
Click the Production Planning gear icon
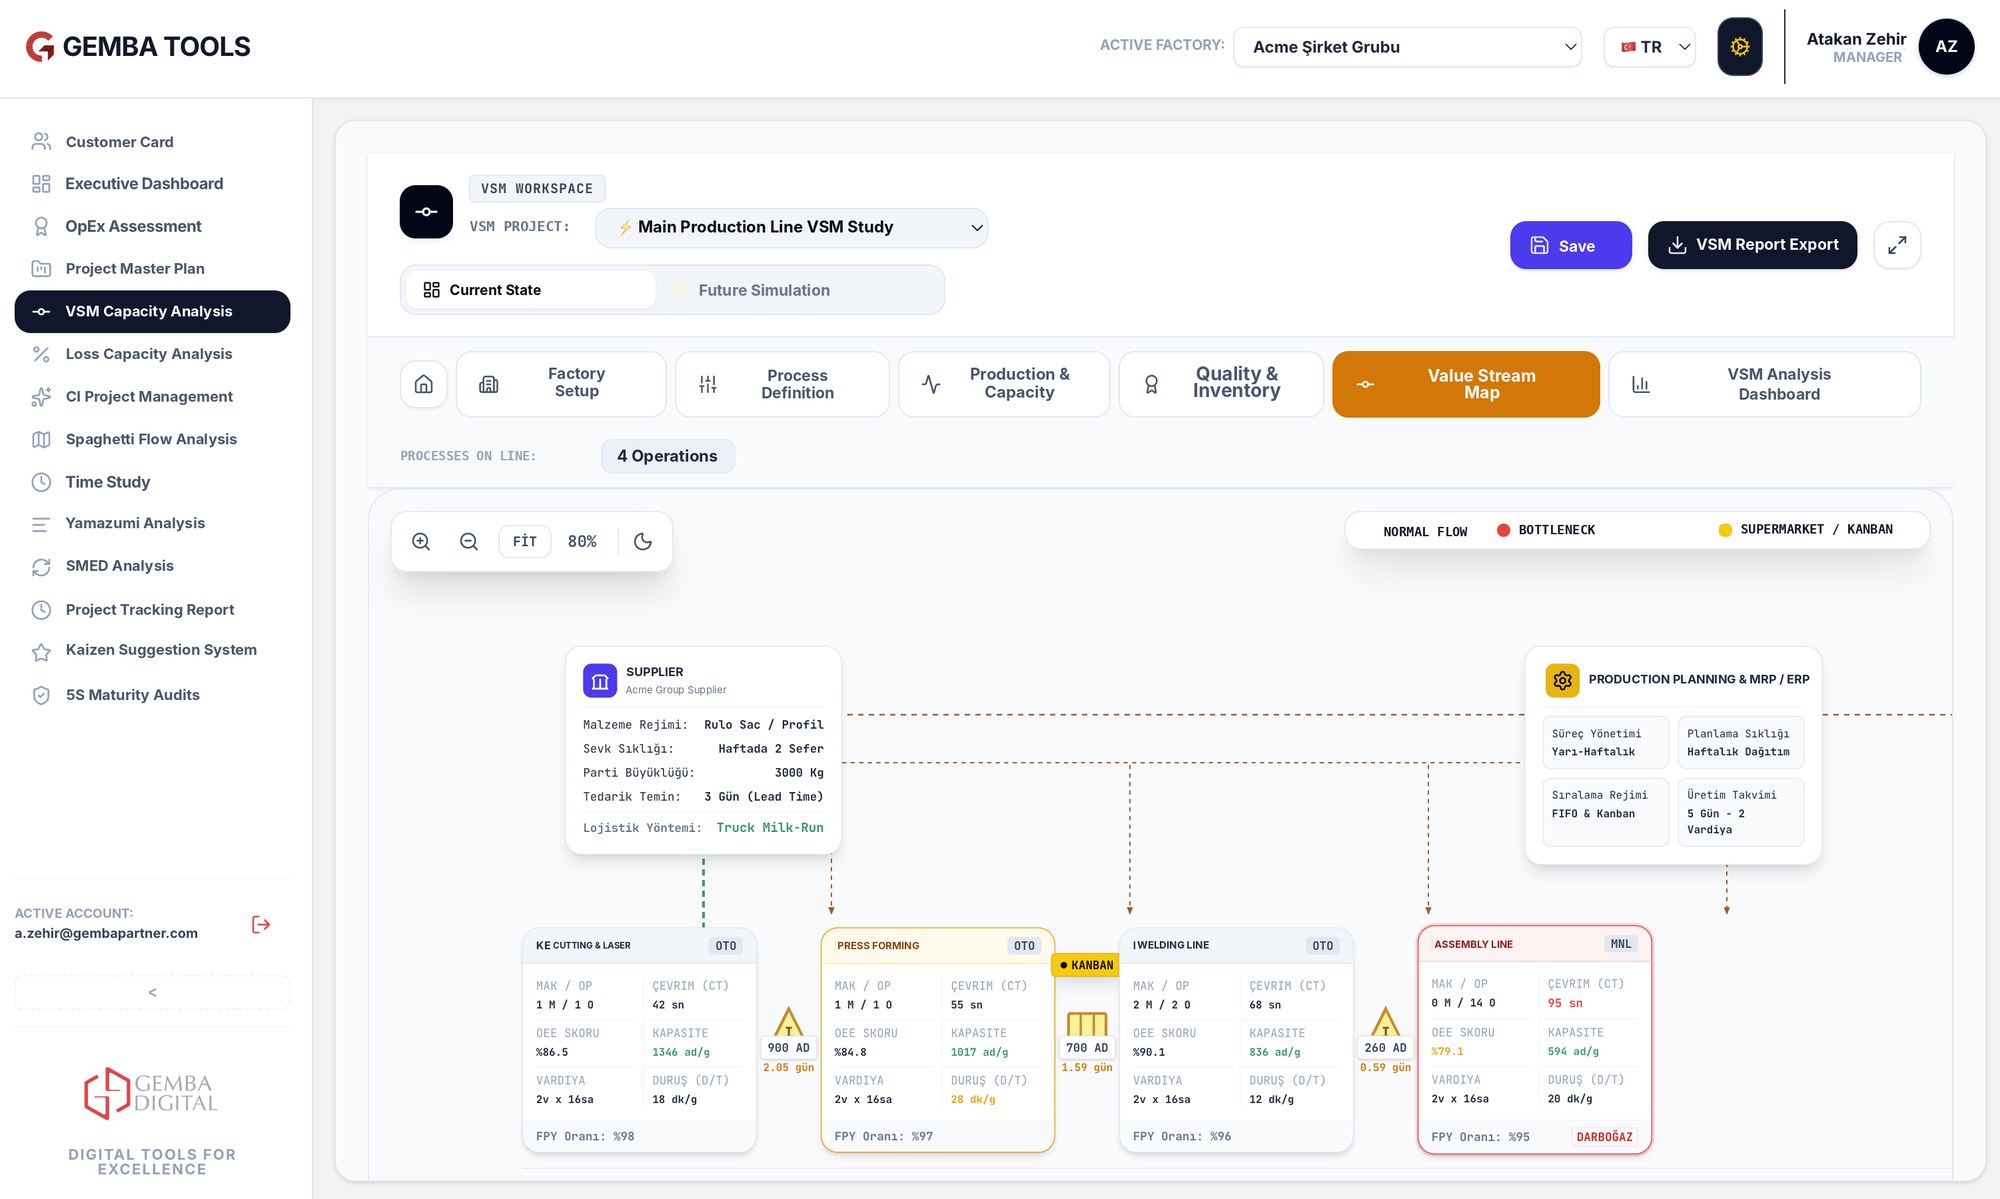pyautogui.click(x=1562, y=680)
